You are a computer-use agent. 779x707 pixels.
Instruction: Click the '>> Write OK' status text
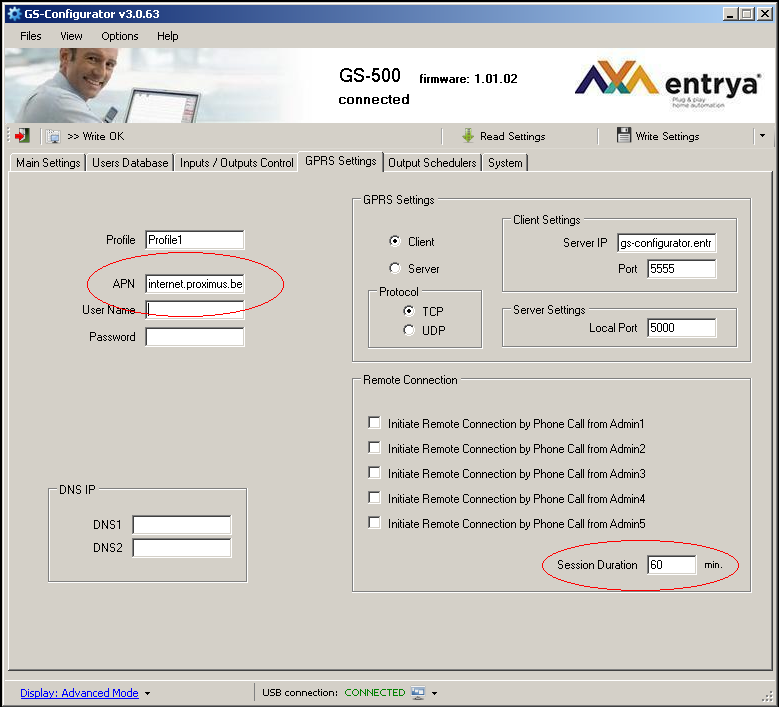(95, 136)
